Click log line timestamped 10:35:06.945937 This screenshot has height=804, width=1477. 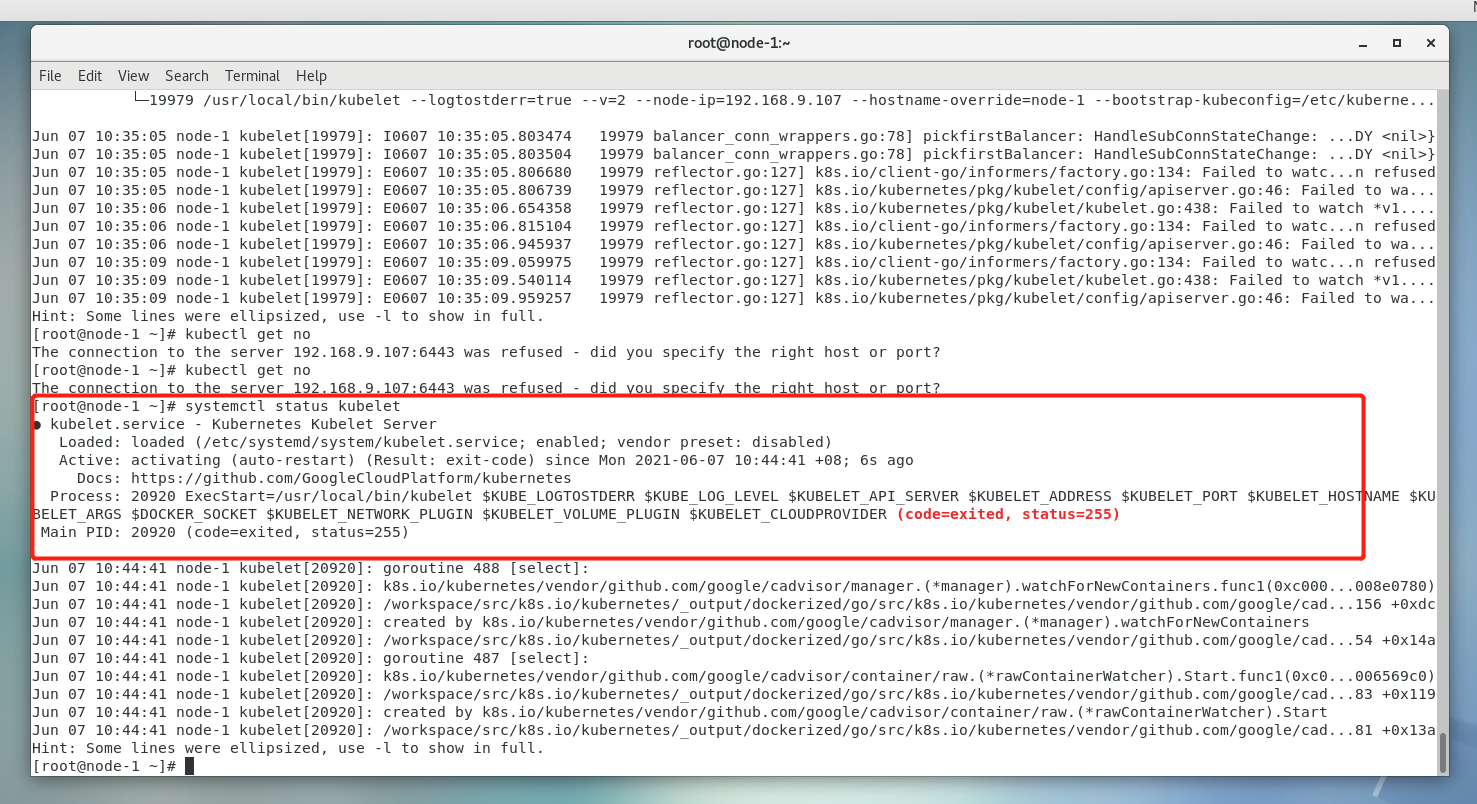[734, 244]
